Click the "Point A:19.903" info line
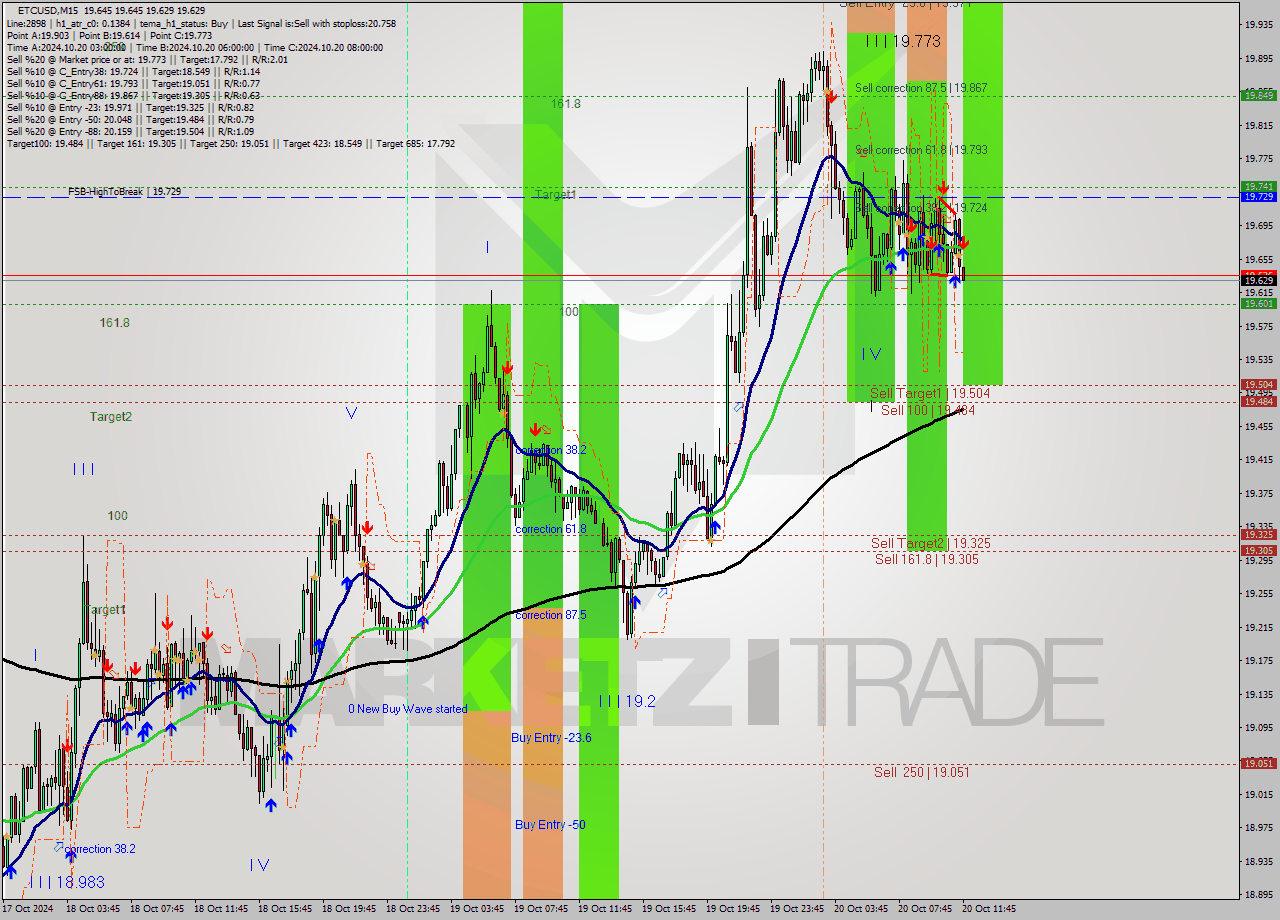Screen dimensions: 1280x920 pyautogui.click(x=38, y=35)
